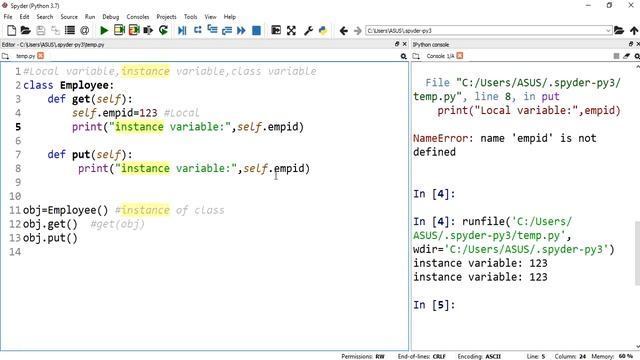Go back with left arrow

coord(343,31)
